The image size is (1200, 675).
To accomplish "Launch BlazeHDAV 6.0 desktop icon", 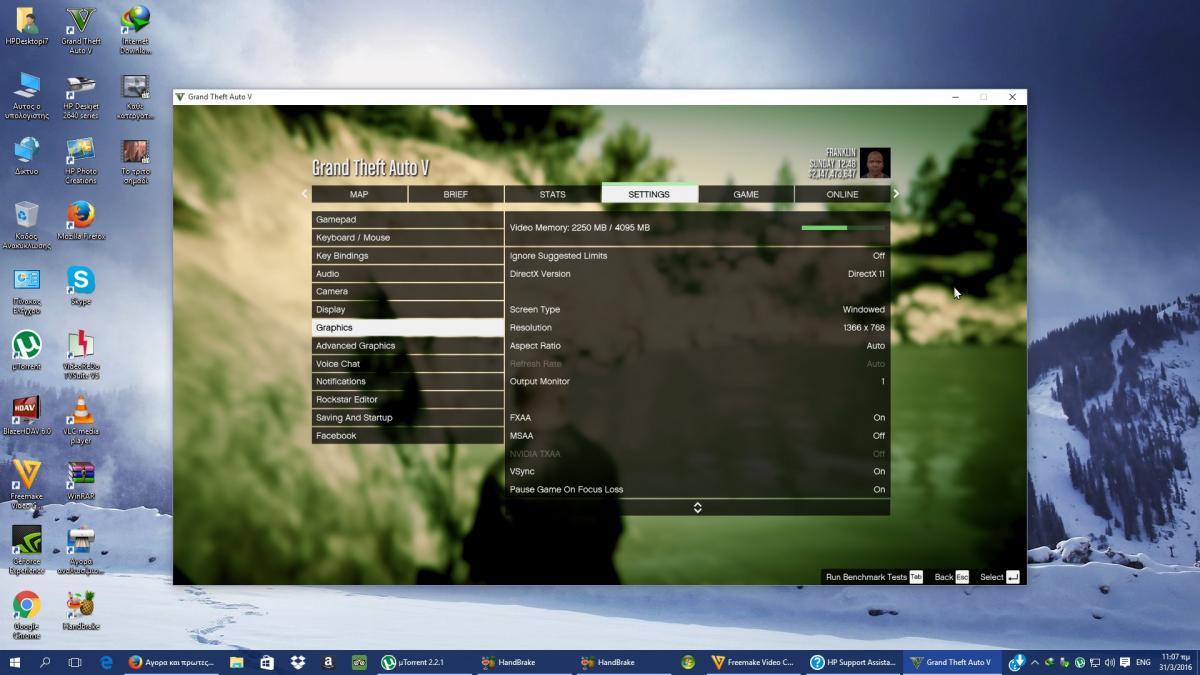I will [27, 415].
